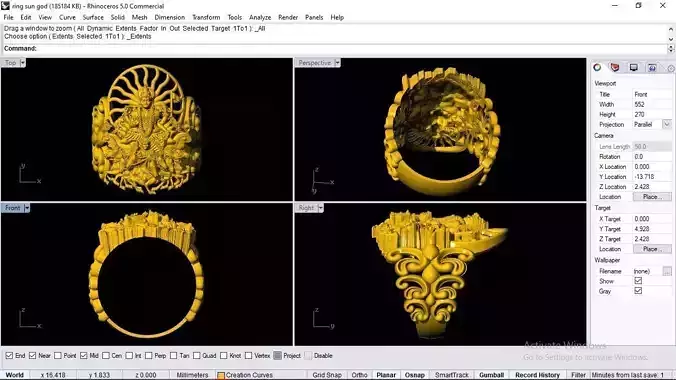Enable the Tan object snap
The image size is (676, 380).
click(173, 355)
